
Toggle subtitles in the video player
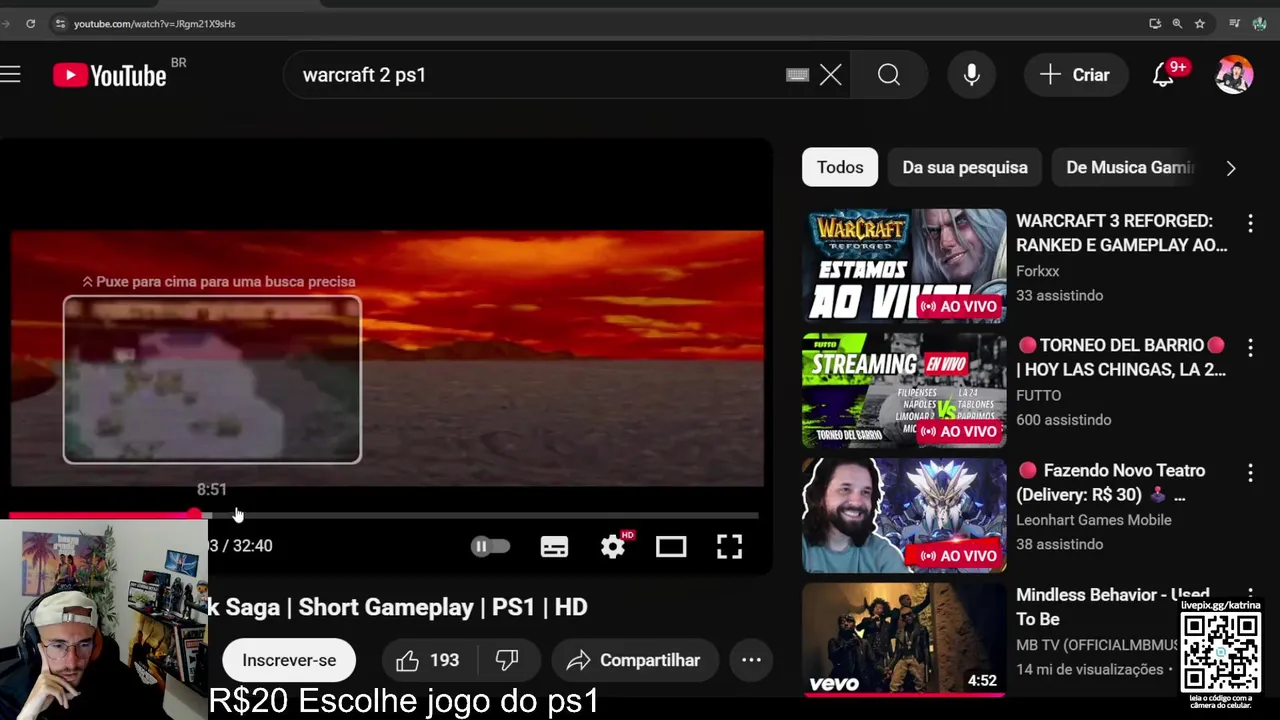[x=554, y=546]
